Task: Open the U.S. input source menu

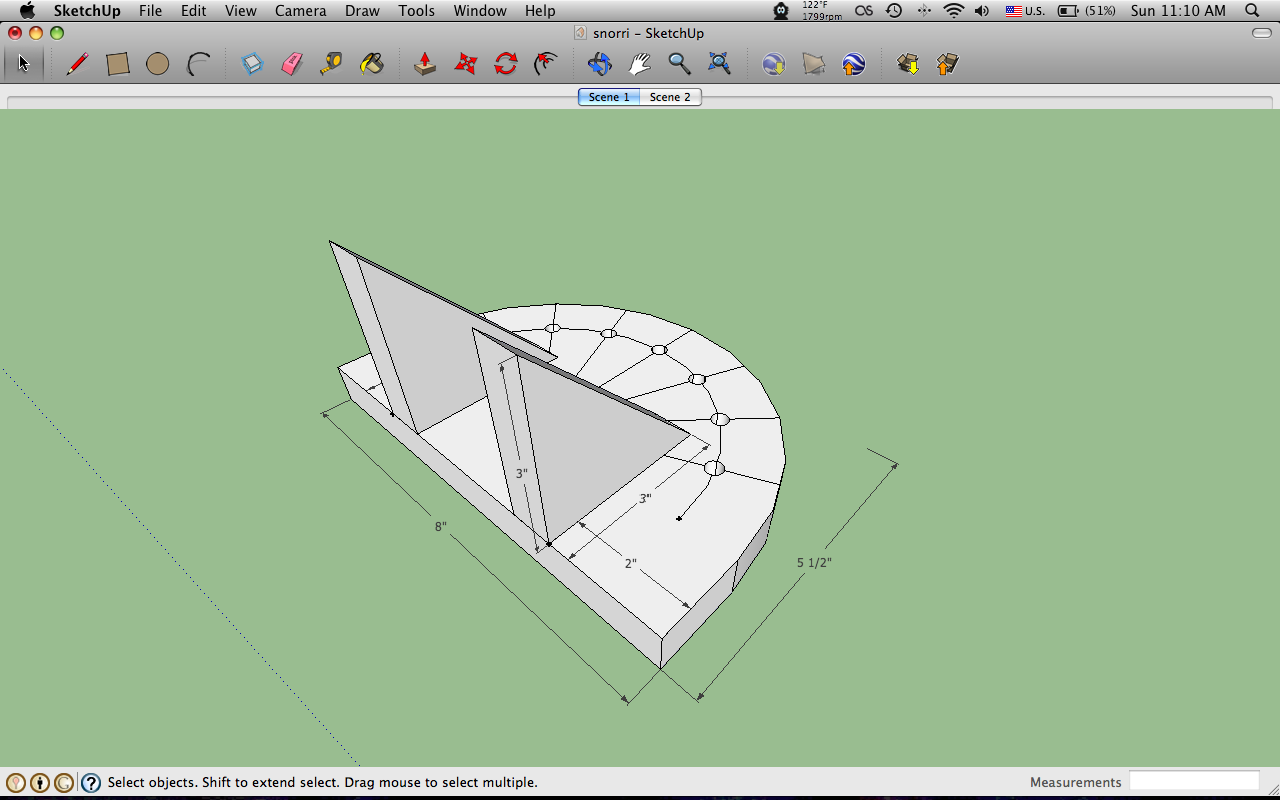Action: click(x=1025, y=11)
